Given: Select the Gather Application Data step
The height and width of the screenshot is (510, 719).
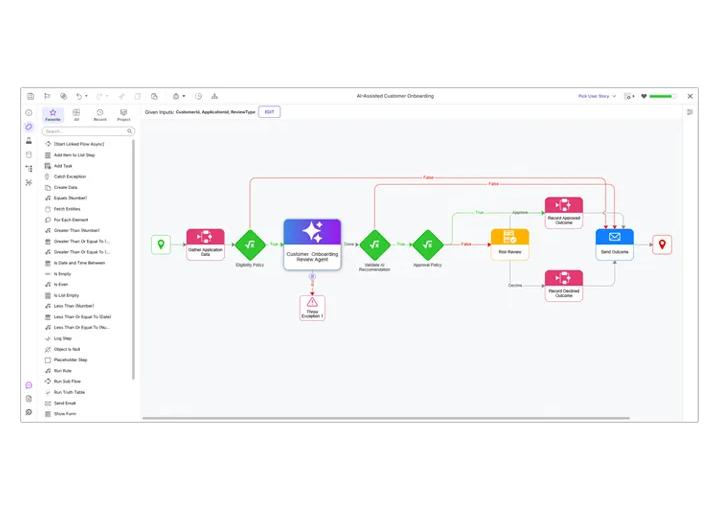Looking at the screenshot, I should pyautogui.click(x=205, y=244).
